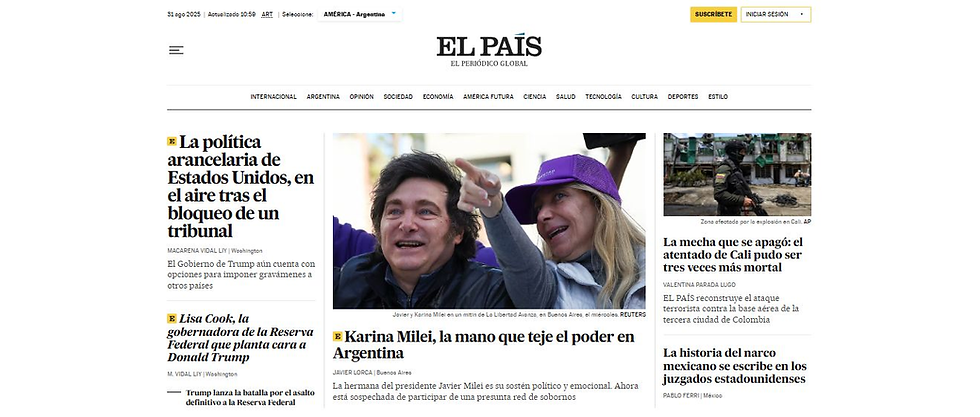
Task: Read Karina Milei power headline article
Action: click(x=483, y=345)
